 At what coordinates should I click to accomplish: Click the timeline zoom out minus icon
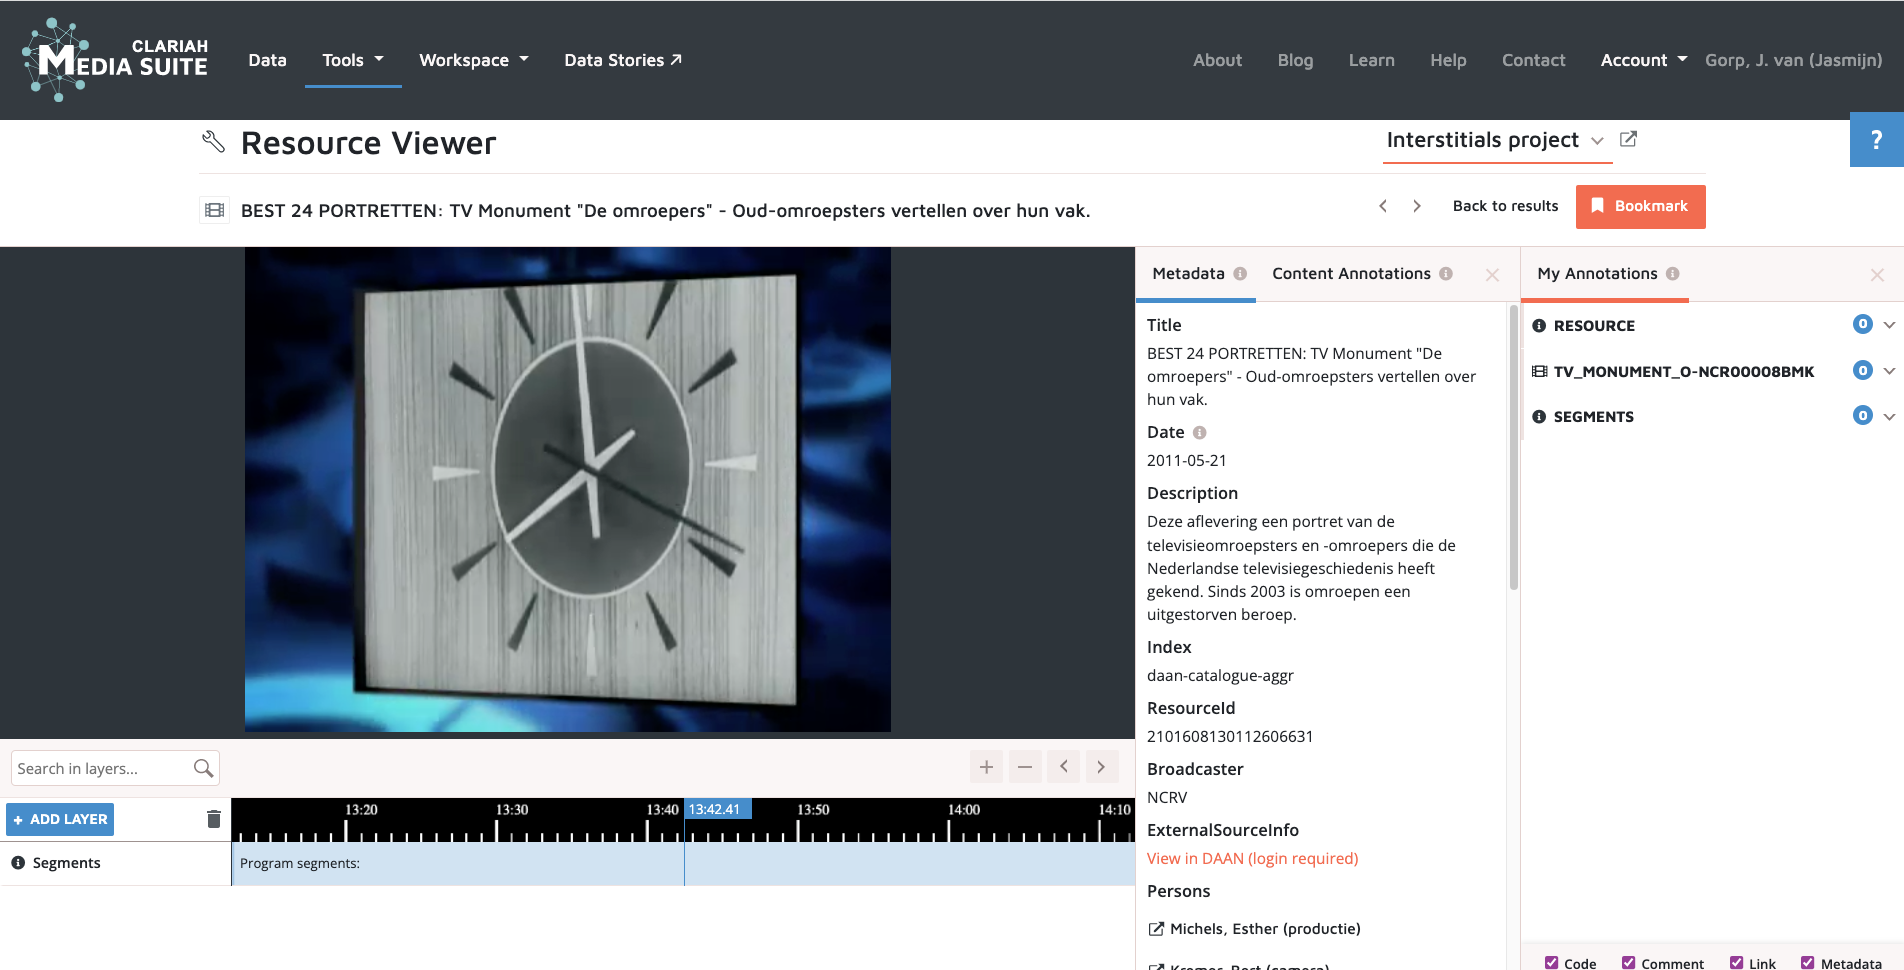(x=1024, y=767)
